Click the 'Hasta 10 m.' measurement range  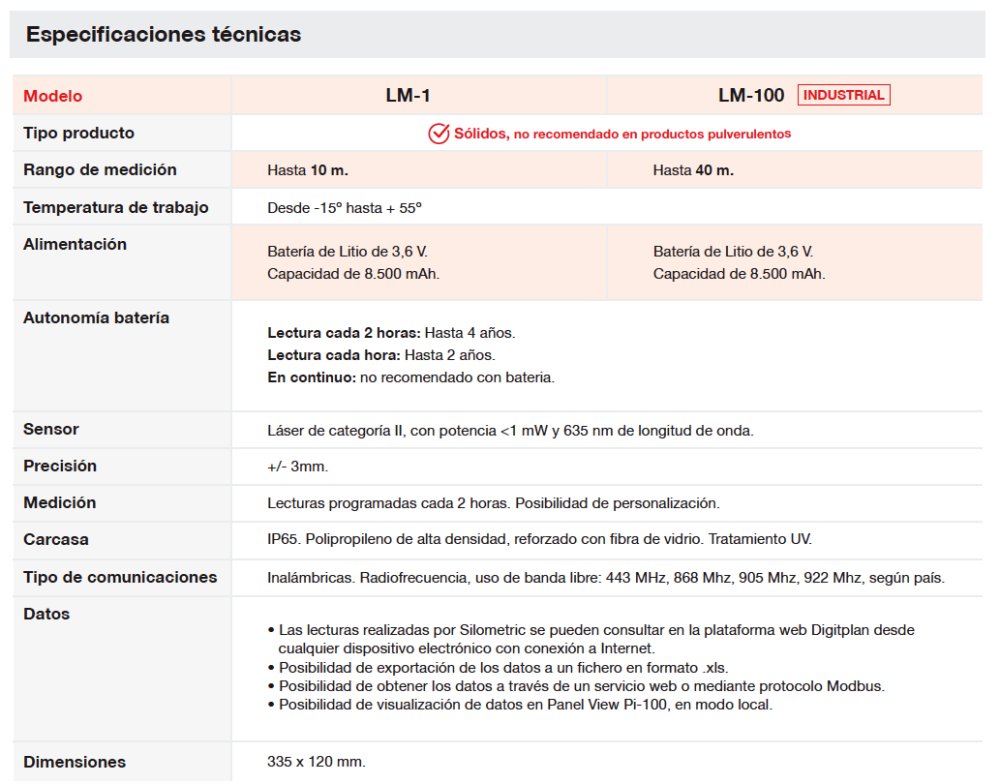point(308,171)
